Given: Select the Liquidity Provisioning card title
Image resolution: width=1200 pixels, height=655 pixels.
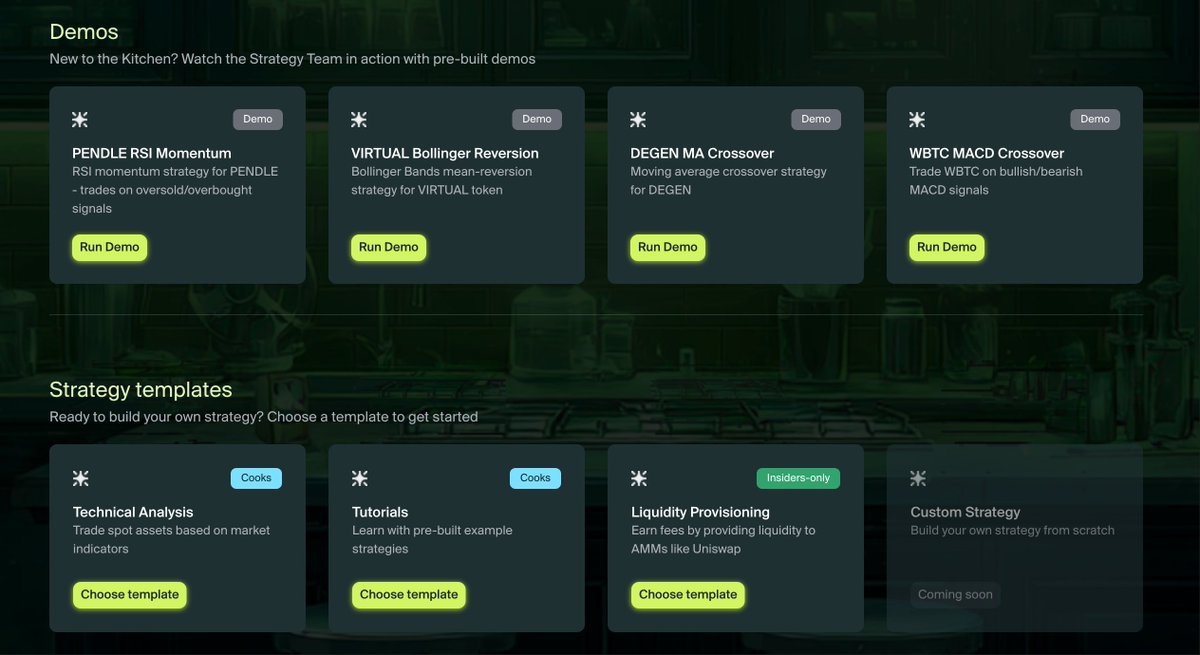Looking at the screenshot, I should pyautogui.click(x=702, y=512).
